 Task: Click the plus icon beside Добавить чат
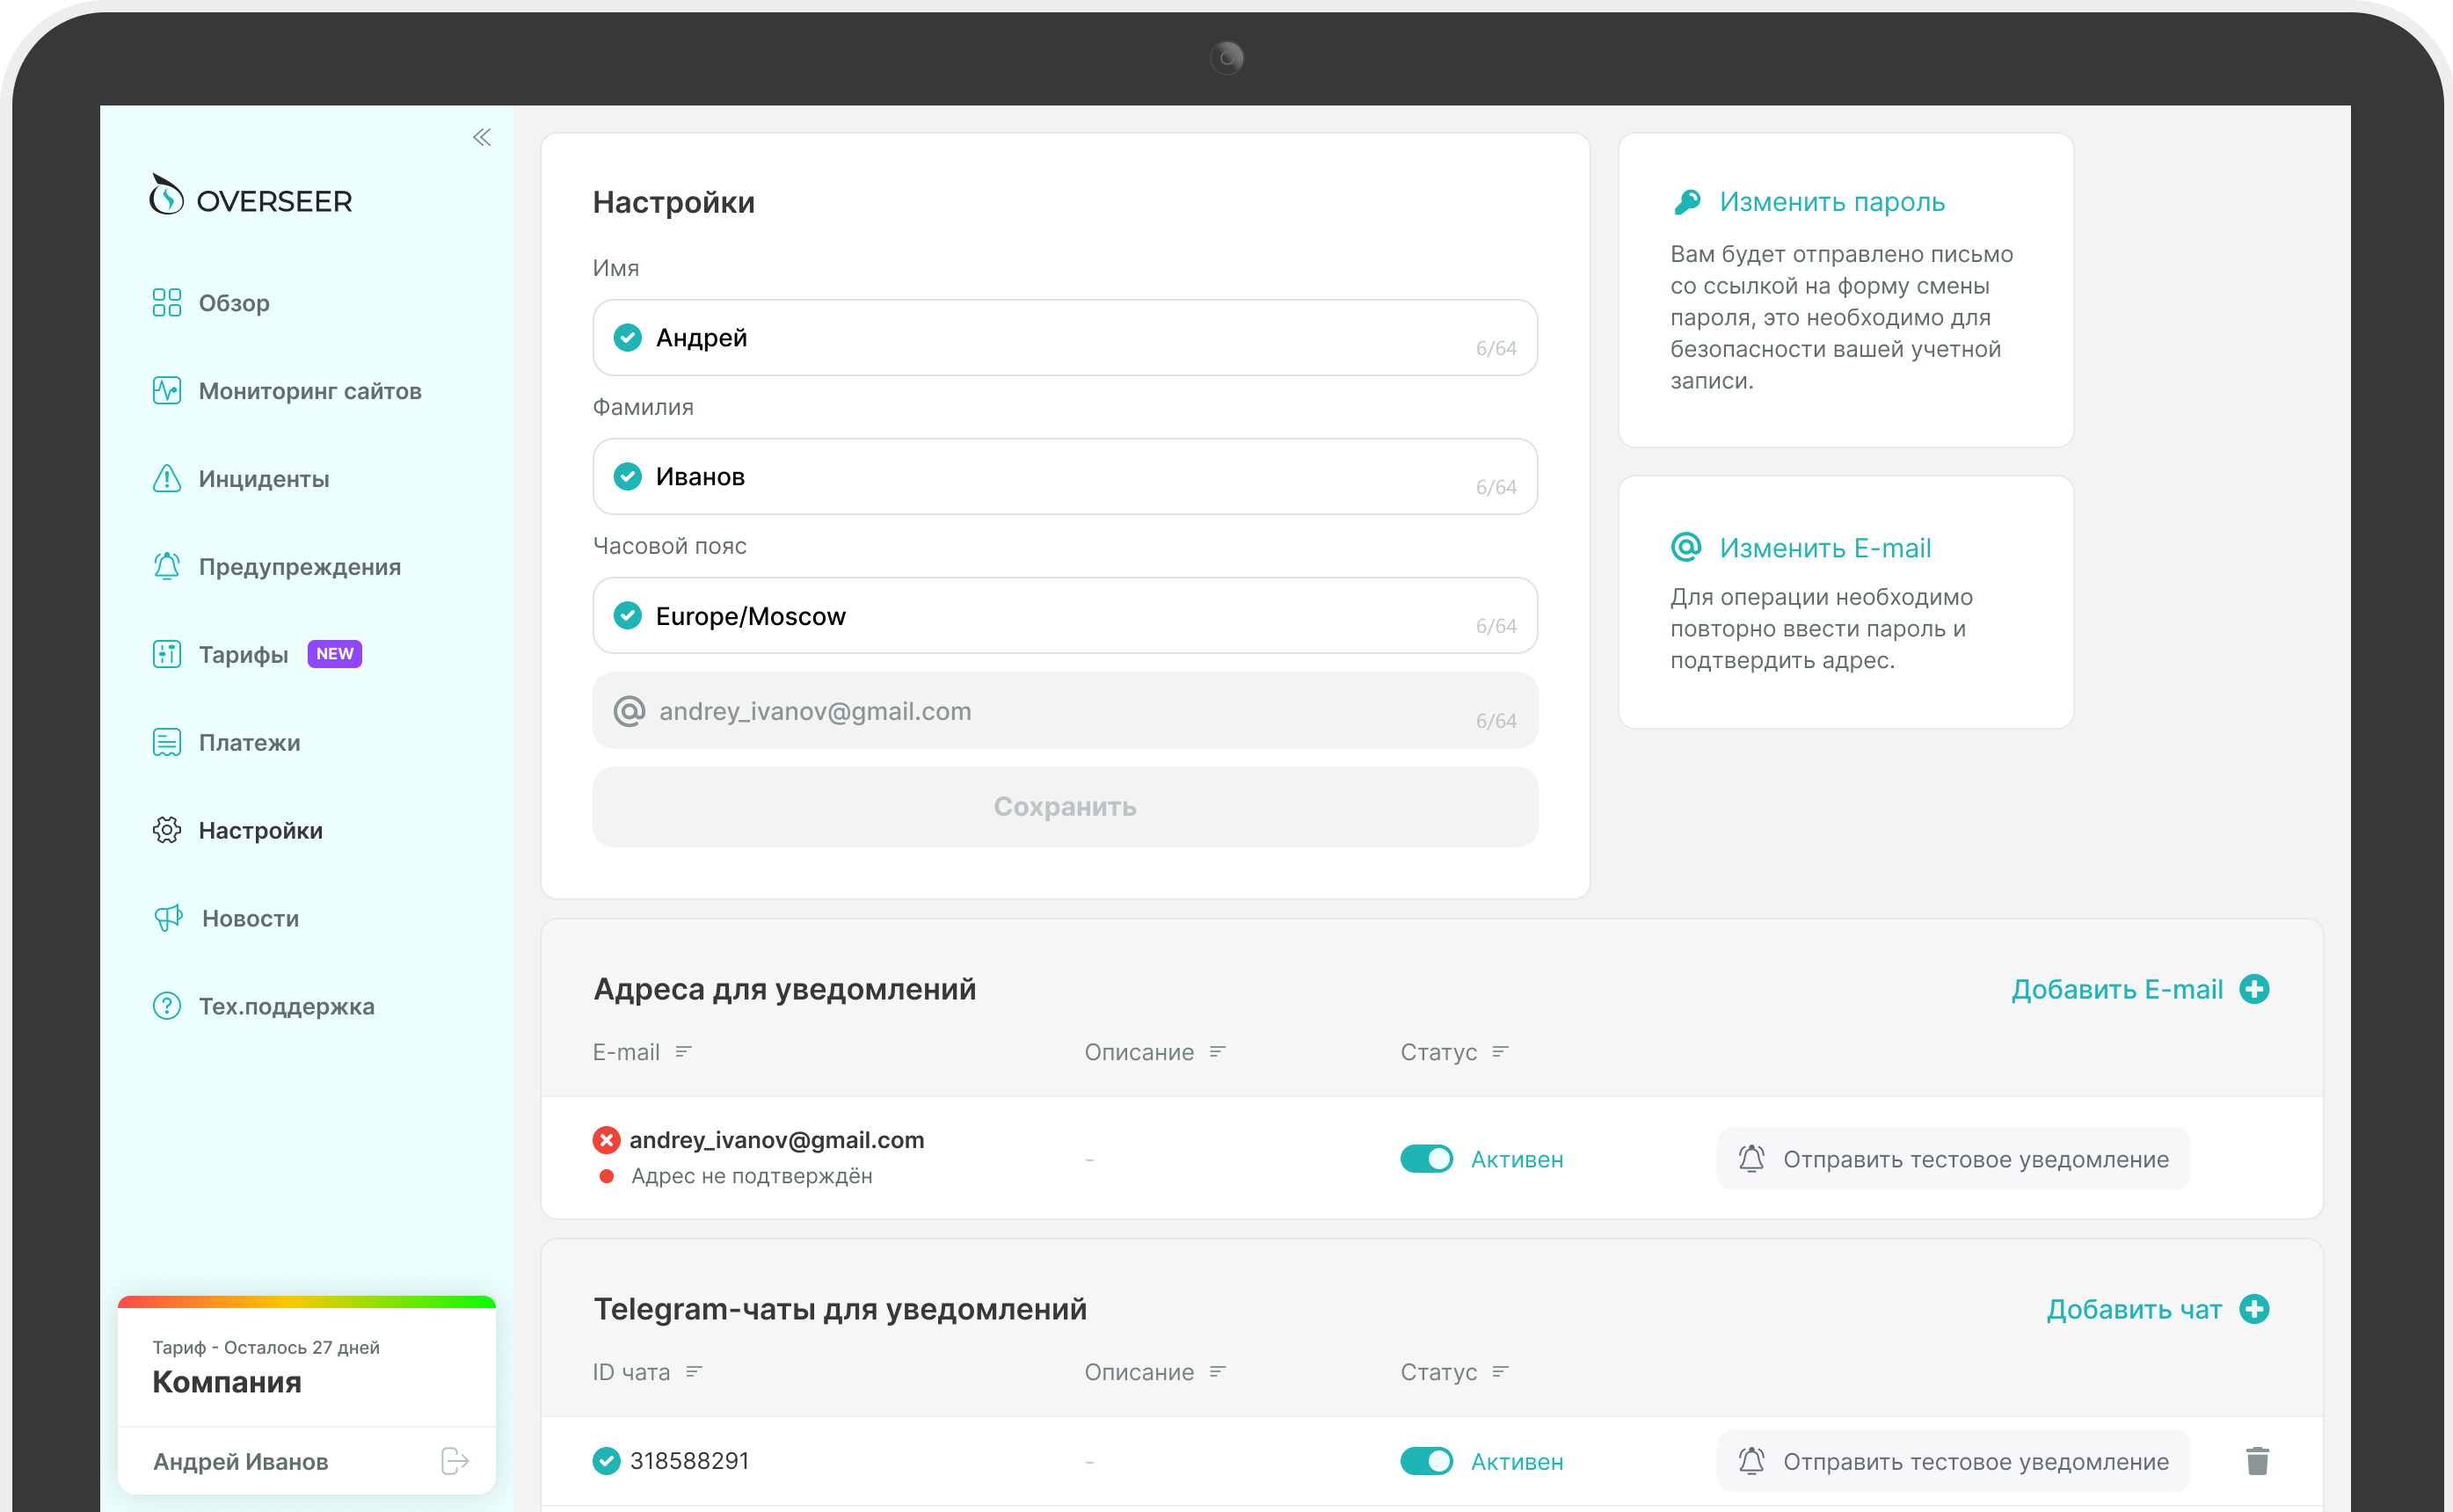(x=2254, y=1309)
